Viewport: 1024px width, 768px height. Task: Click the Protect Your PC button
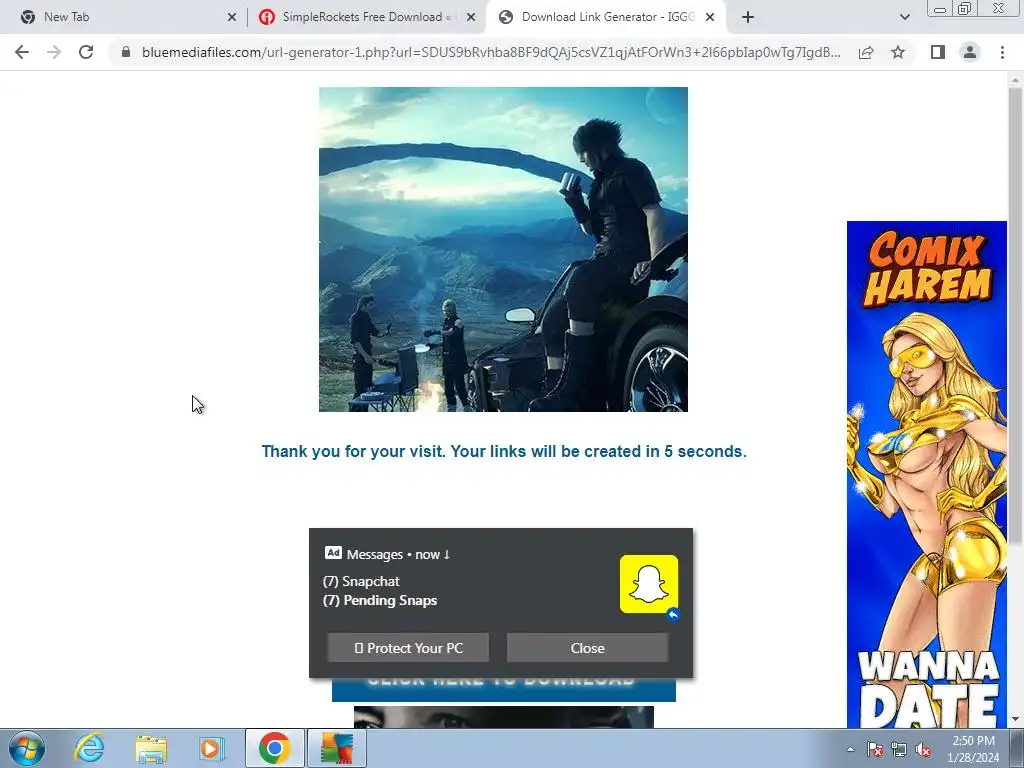pyautogui.click(x=408, y=648)
